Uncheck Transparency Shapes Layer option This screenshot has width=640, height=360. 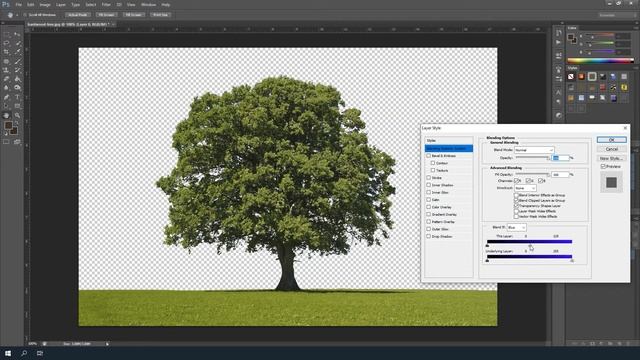point(516,206)
